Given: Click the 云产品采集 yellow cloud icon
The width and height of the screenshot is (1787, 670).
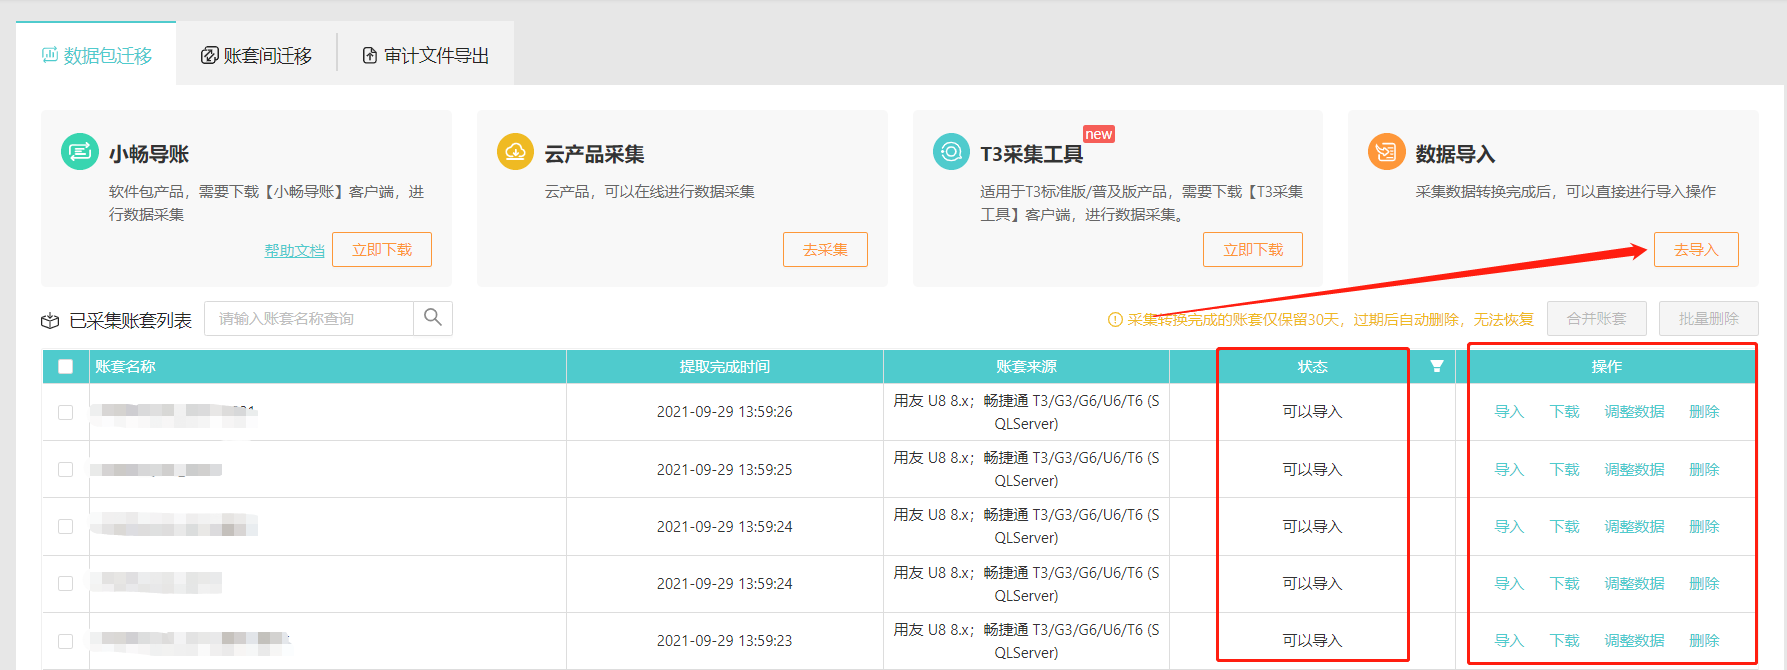Looking at the screenshot, I should point(516,152).
